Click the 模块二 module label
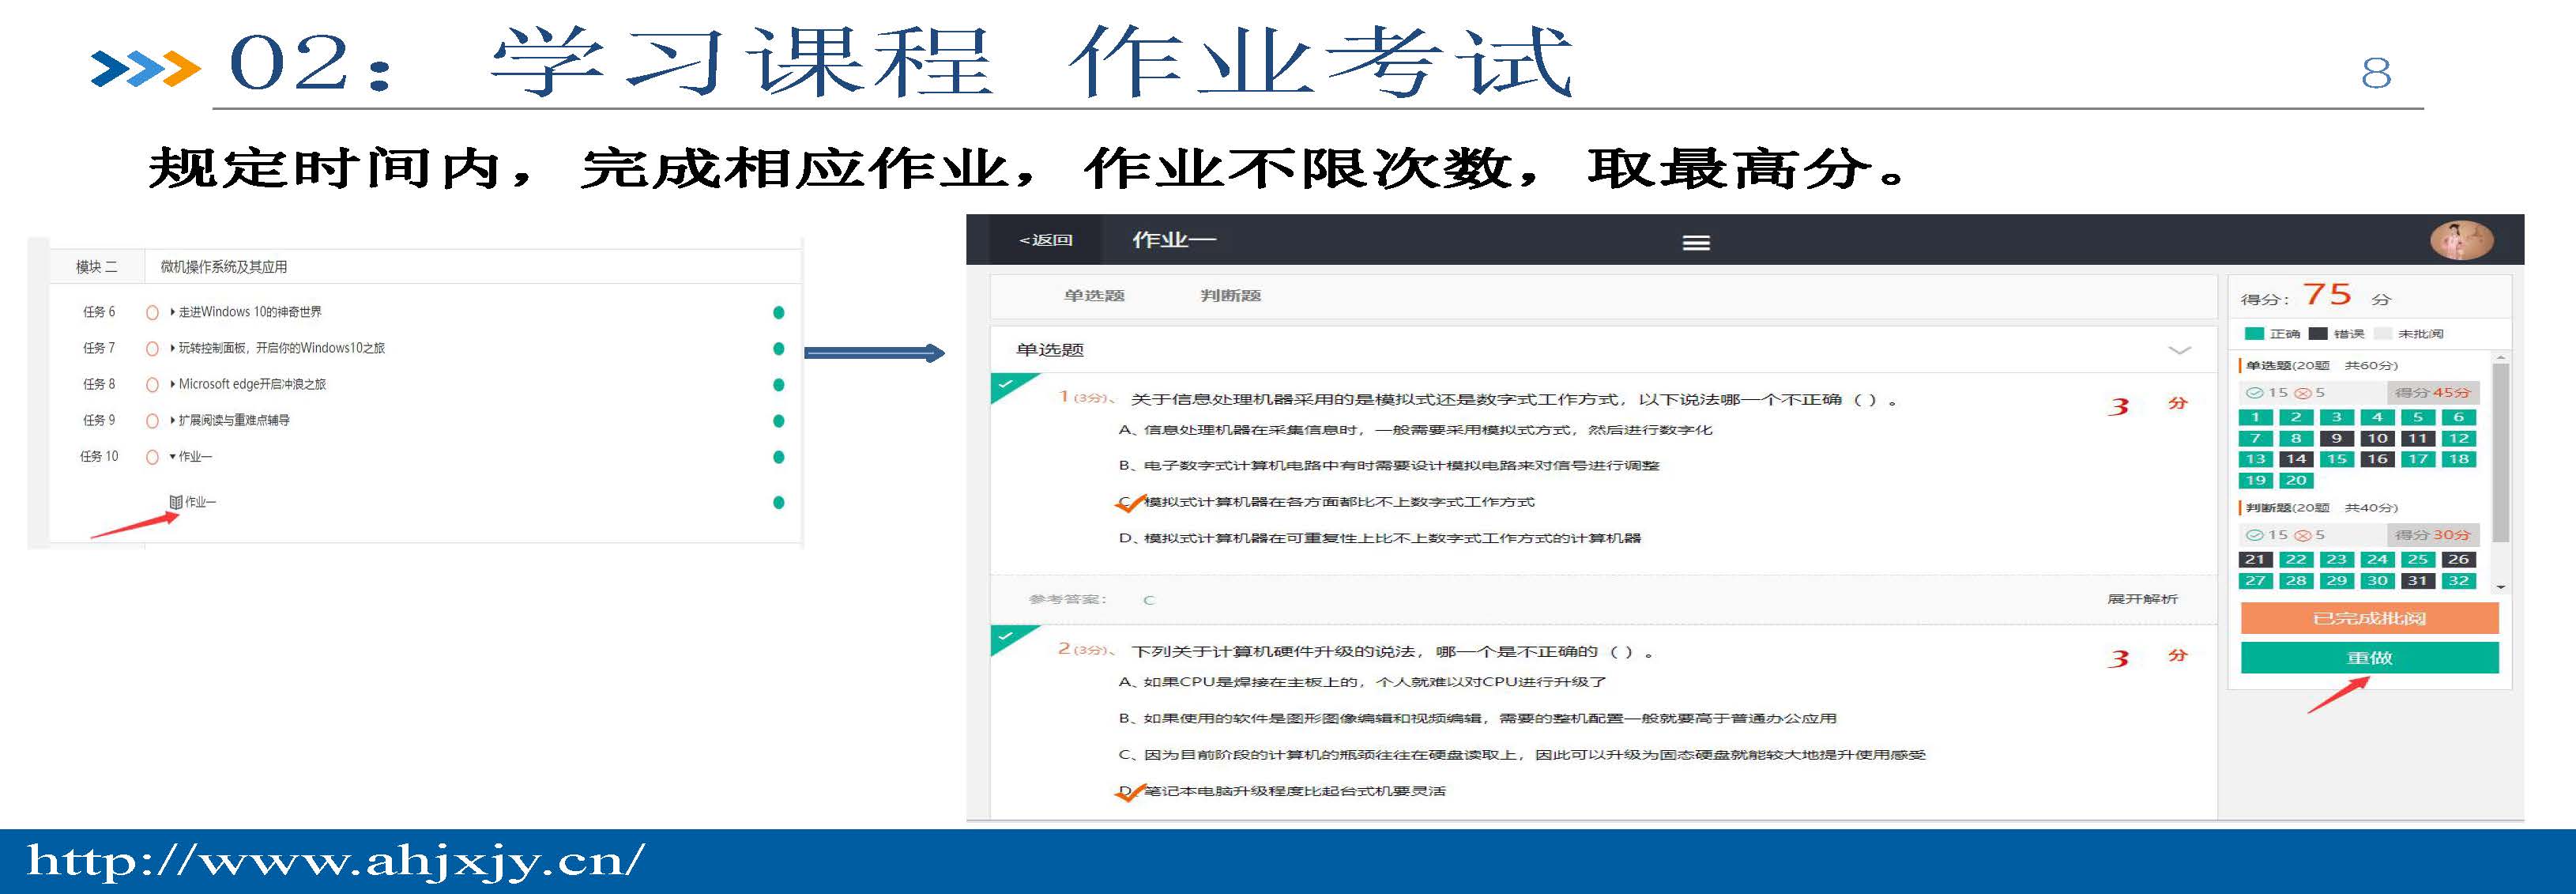Viewport: 2576px width, 894px height. 97,267
